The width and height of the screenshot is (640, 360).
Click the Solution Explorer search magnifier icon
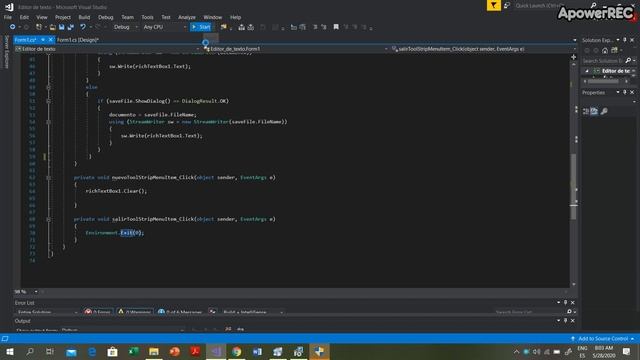pyautogui.click(x=628, y=60)
